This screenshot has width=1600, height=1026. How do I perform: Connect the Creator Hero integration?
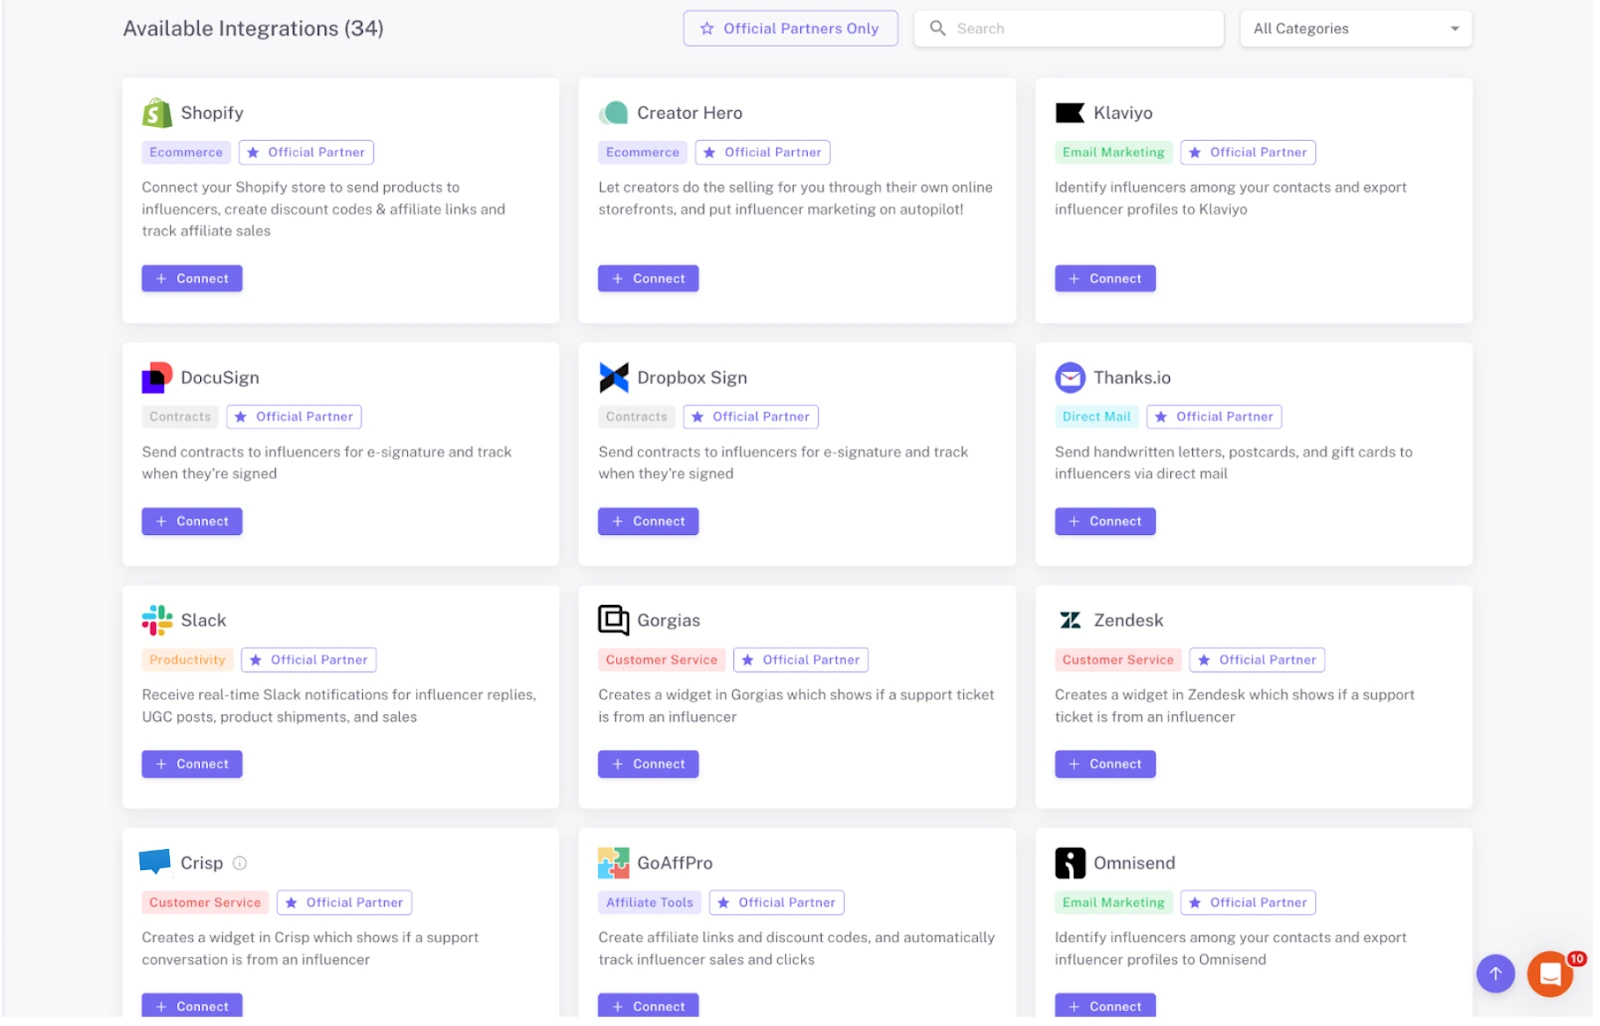pyautogui.click(x=648, y=279)
